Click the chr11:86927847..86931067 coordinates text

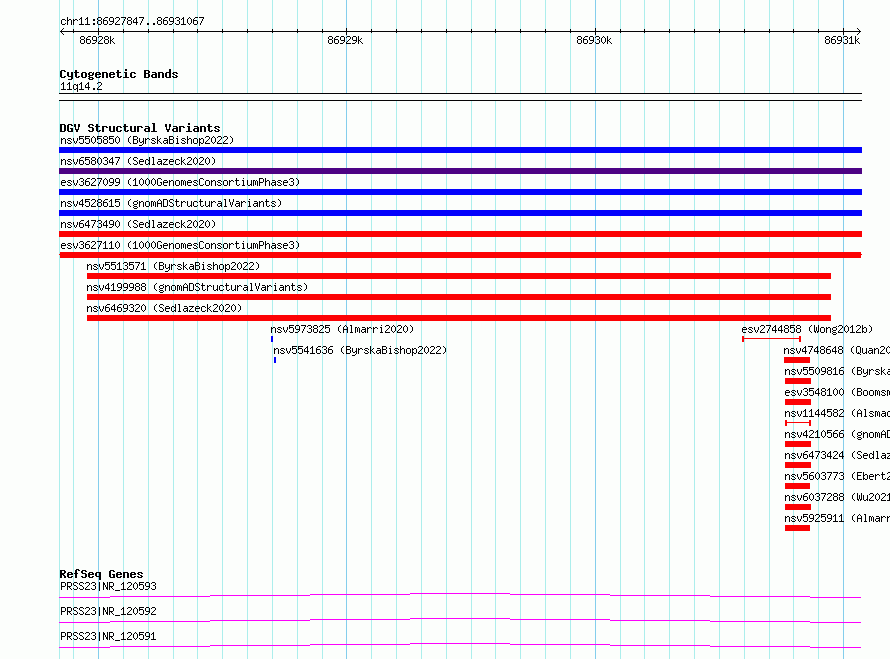pyautogui.click(x=132, y=22)
